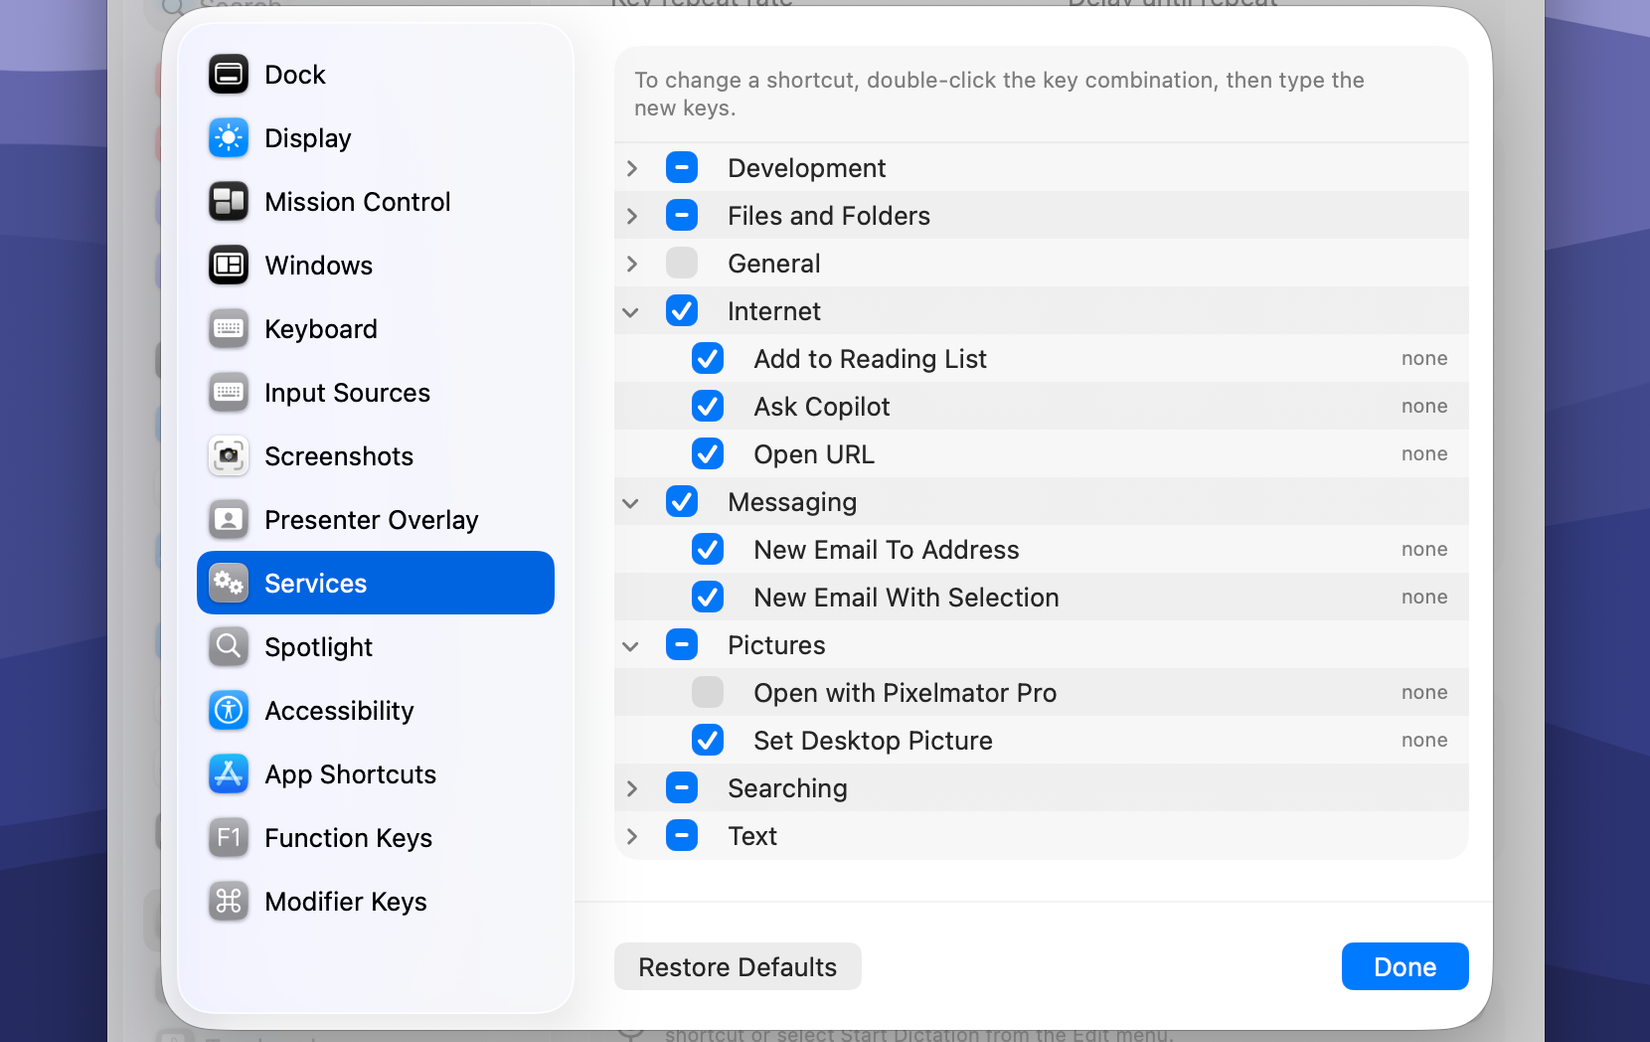Expand the Searching services group
The width and height of the screenshot is (1650, 1042).
[632, 788]
